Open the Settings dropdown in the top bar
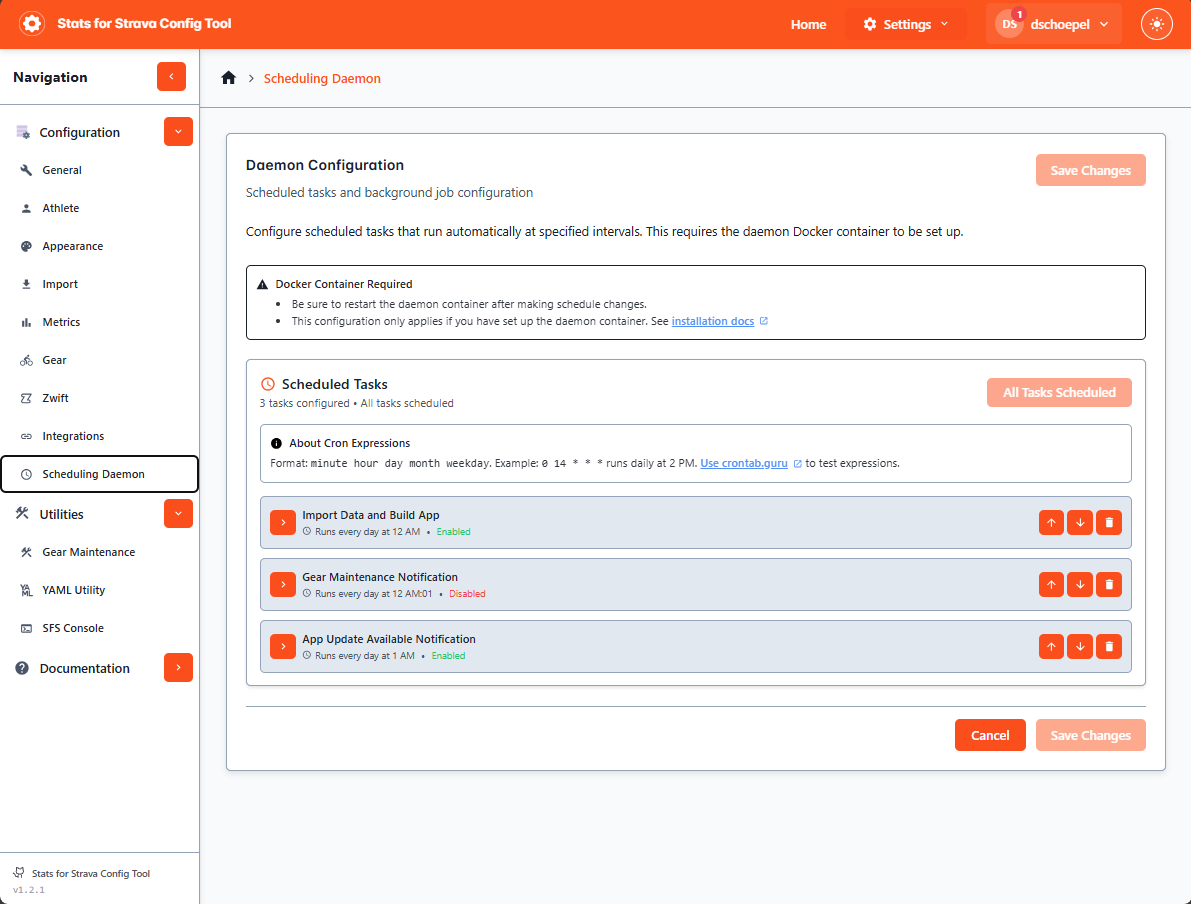The height and width of the screenshot is (904, 1191). tap(904, 23)
